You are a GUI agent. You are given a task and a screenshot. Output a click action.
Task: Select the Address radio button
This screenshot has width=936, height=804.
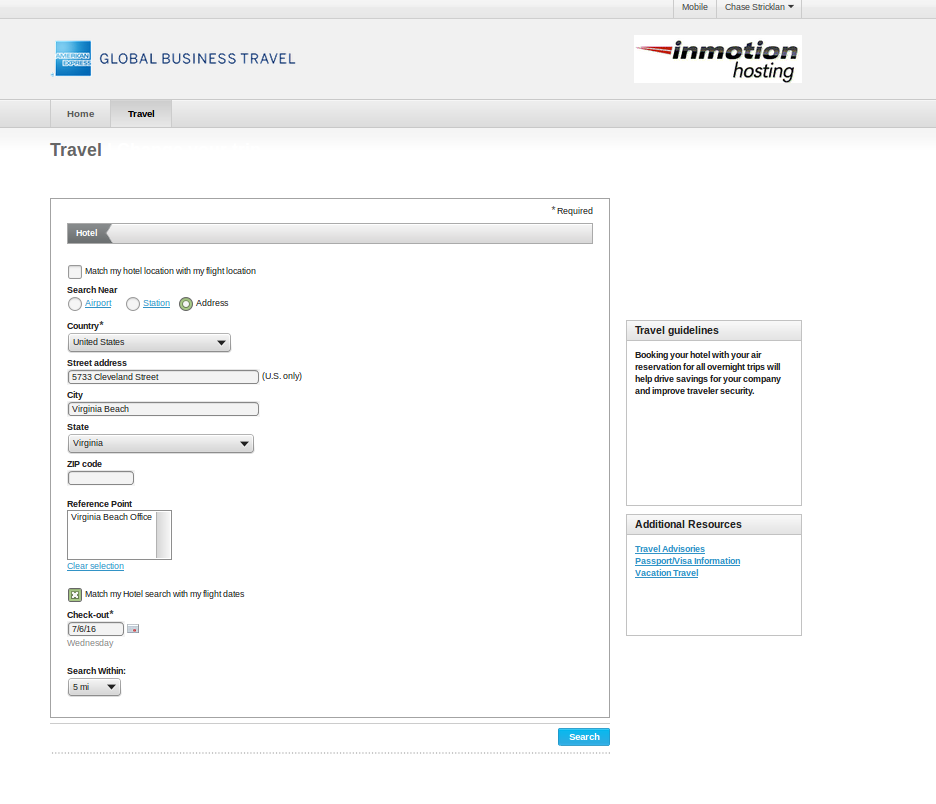pos(186,304)
